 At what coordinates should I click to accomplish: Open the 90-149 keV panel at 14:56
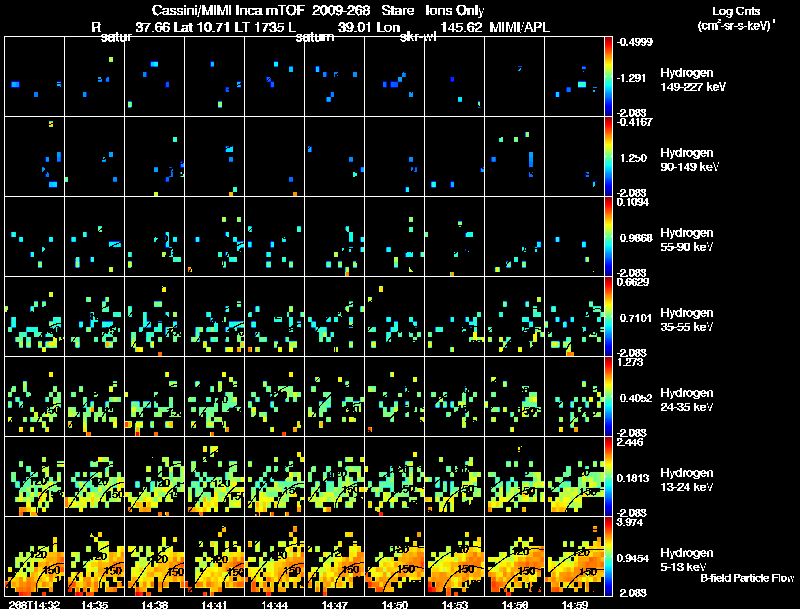pyautogui.click(x=514, y=156)
